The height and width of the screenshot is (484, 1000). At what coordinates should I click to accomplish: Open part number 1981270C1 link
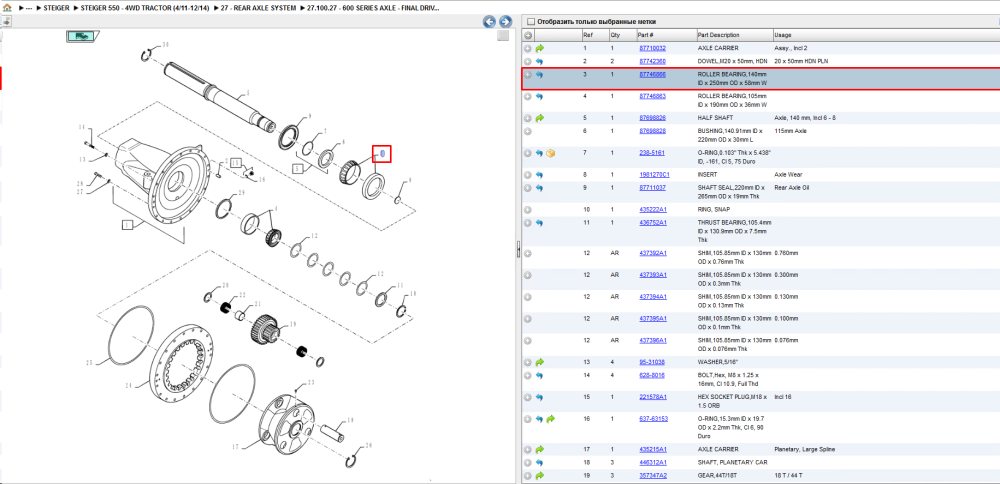pos(653,175)
